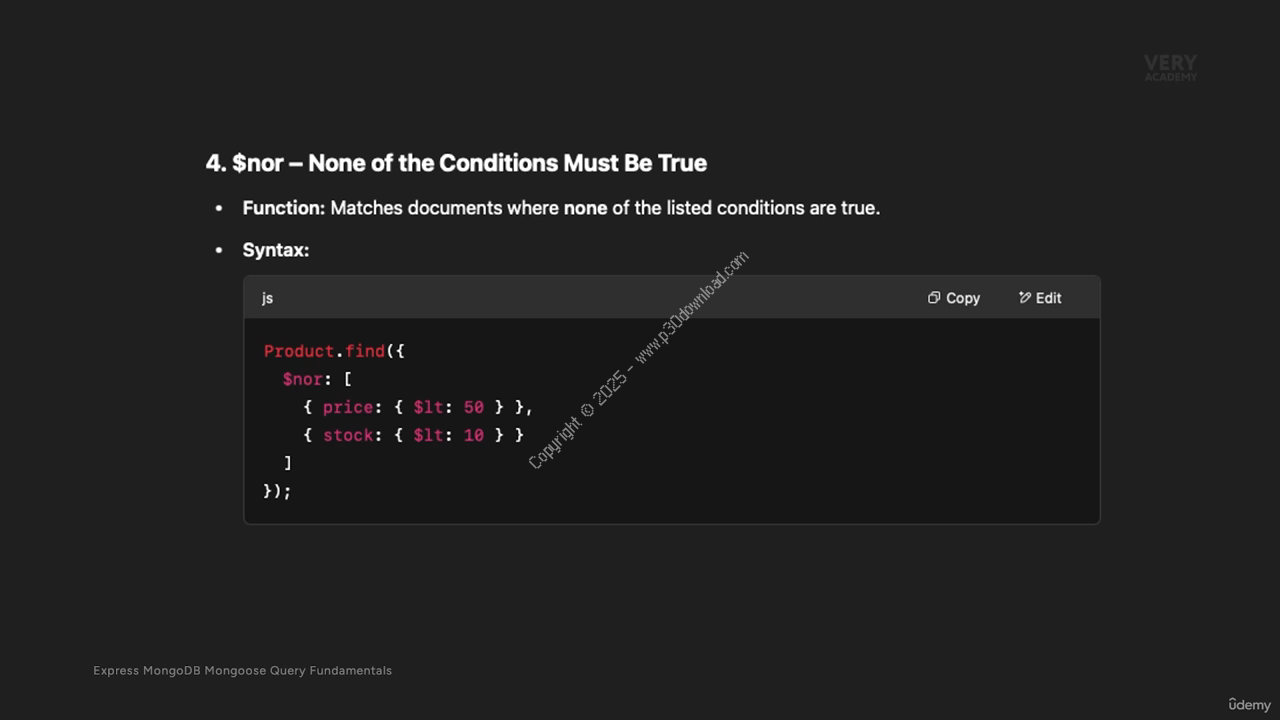Screen dimensions: 1280x720
Task: Click the Express MongoDB Mongoose footer title
Action: click(x=242, y=670)
